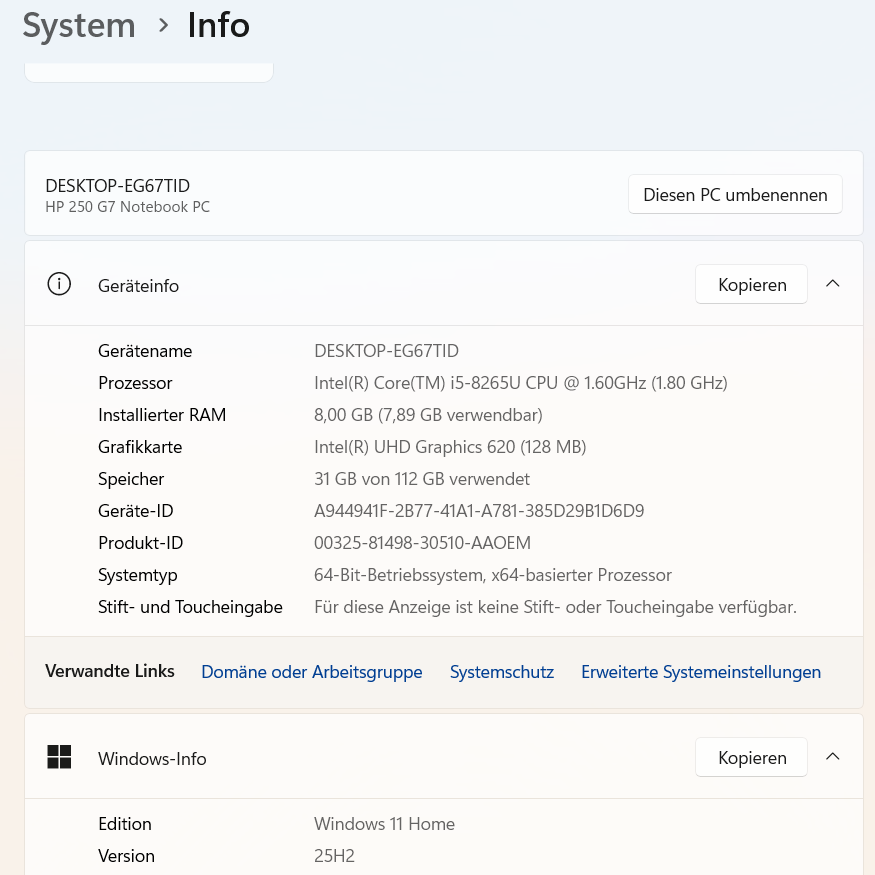Click the Installierter RAM label
Image resolution: width=875 pixels, height=875 pixels.
[x=162, y=415]
